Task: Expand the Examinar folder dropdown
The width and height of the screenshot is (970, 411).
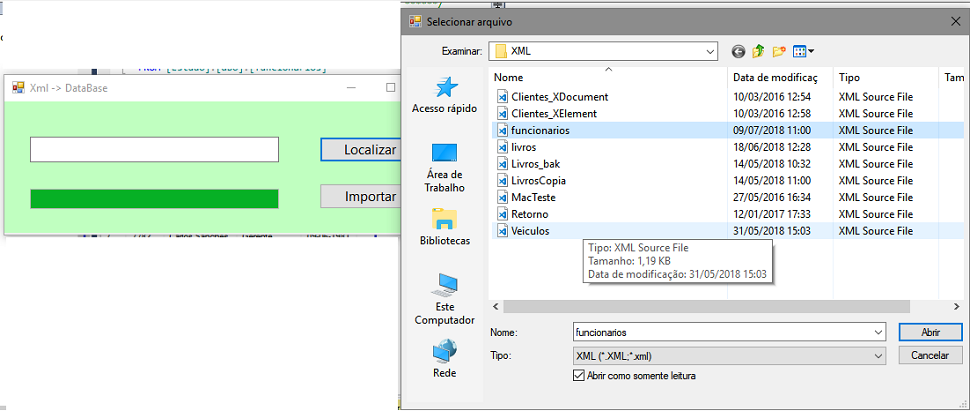Action: pyautogui.click(x=709, y=51)
